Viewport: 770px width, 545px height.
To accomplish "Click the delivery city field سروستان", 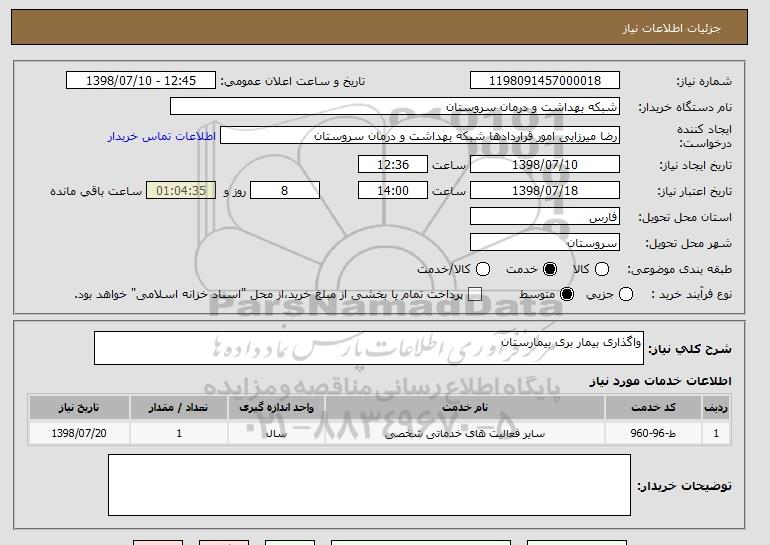I will [545, 243].
